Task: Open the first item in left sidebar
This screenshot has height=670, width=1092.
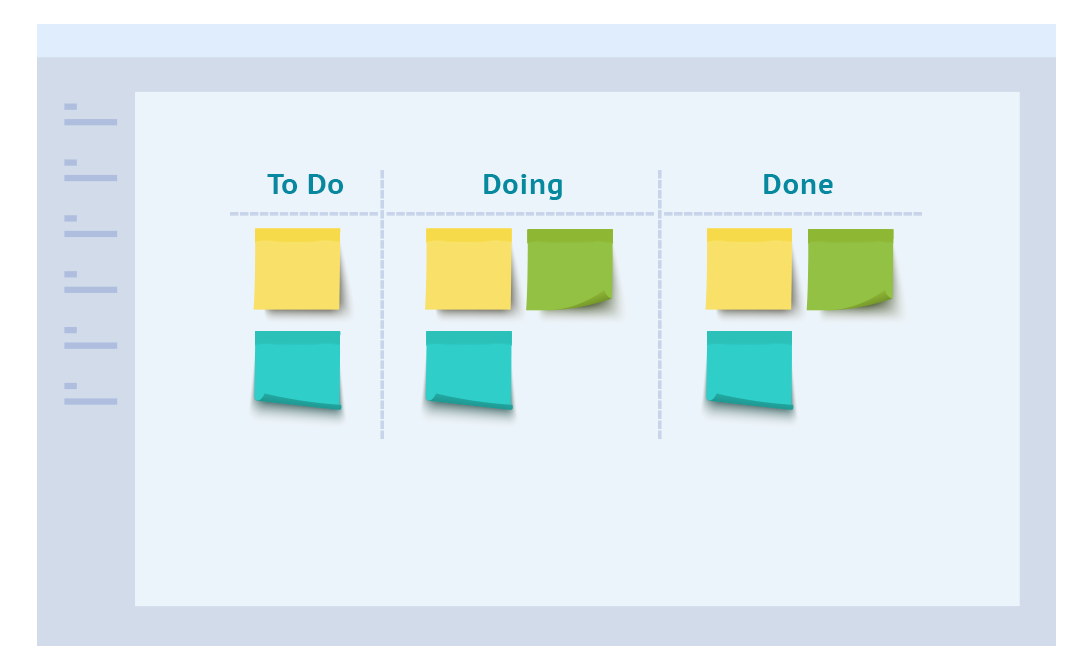Action: pyautogui.click(x=90, y=115)
